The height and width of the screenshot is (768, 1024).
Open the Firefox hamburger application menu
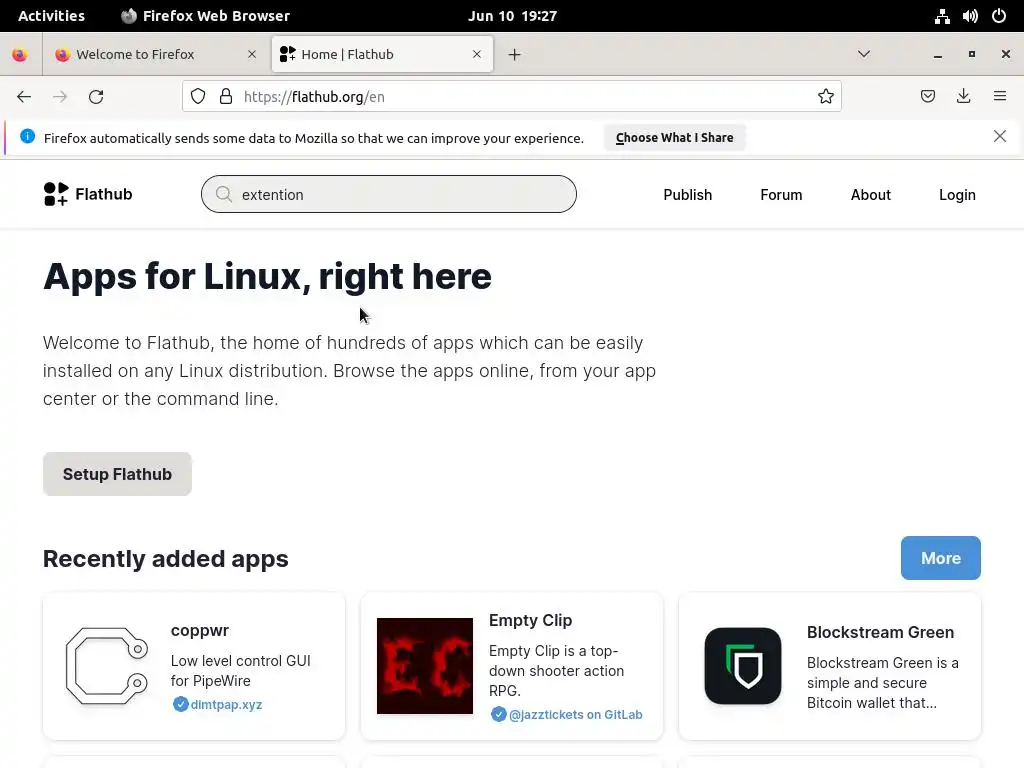pyautogui.click(x=1000, y=96)
